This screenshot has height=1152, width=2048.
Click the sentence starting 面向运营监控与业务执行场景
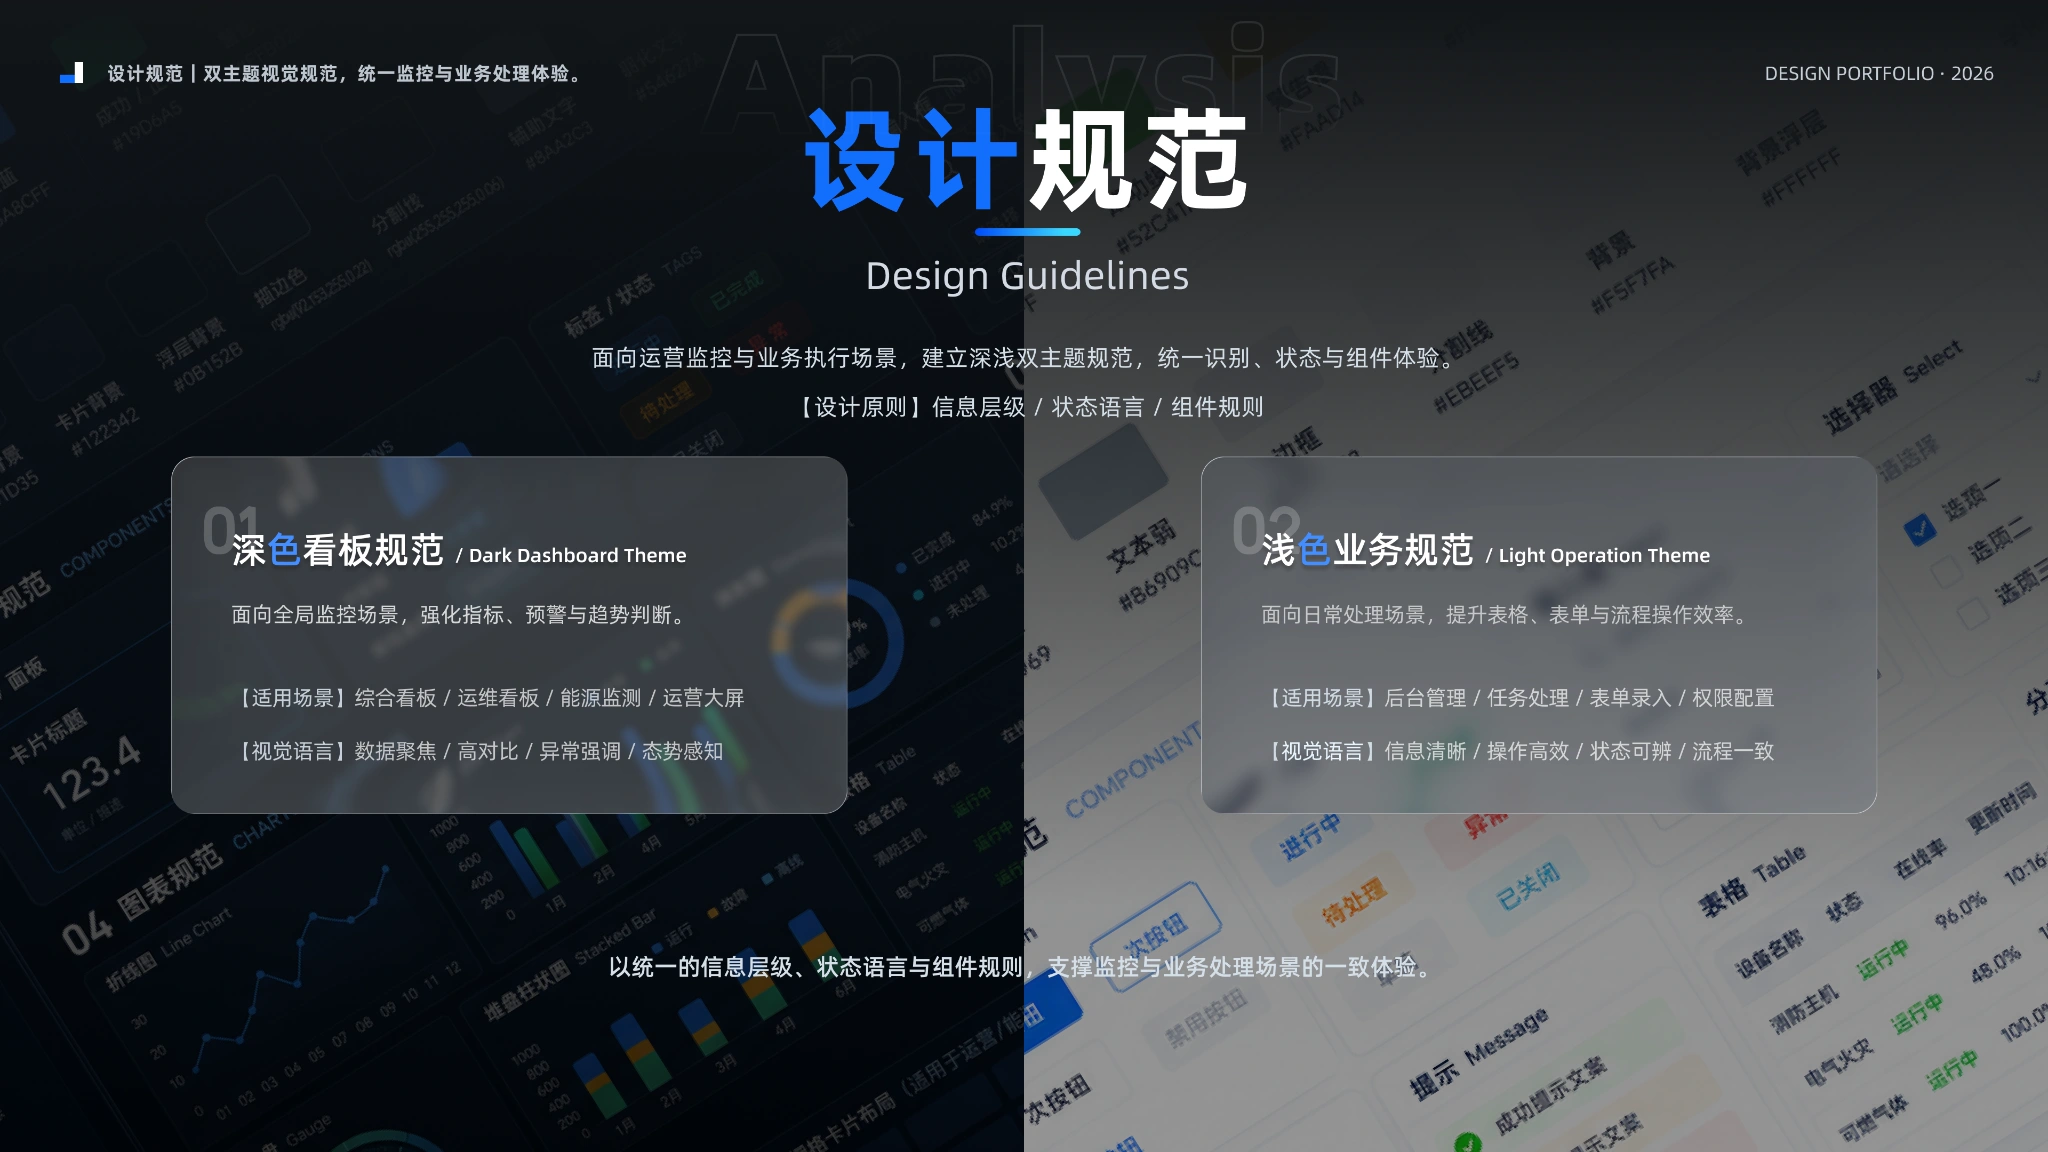(x=1027, y=358)
